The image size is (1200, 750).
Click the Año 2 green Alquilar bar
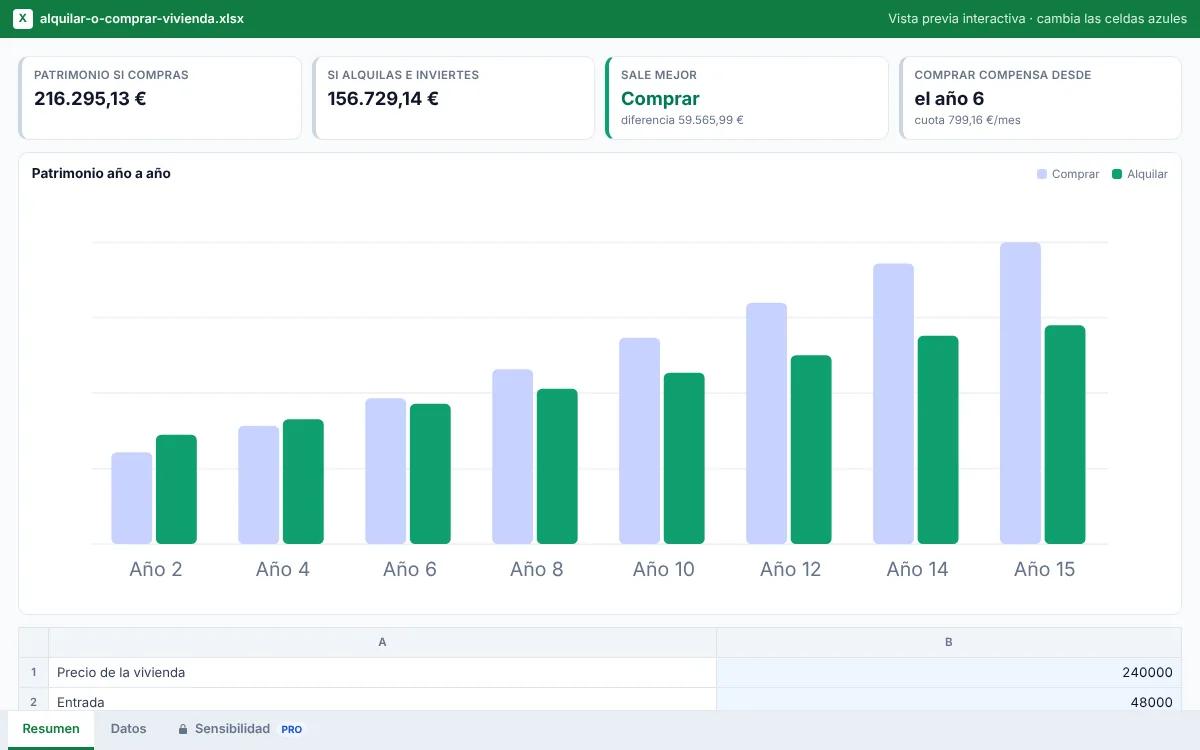176,489
